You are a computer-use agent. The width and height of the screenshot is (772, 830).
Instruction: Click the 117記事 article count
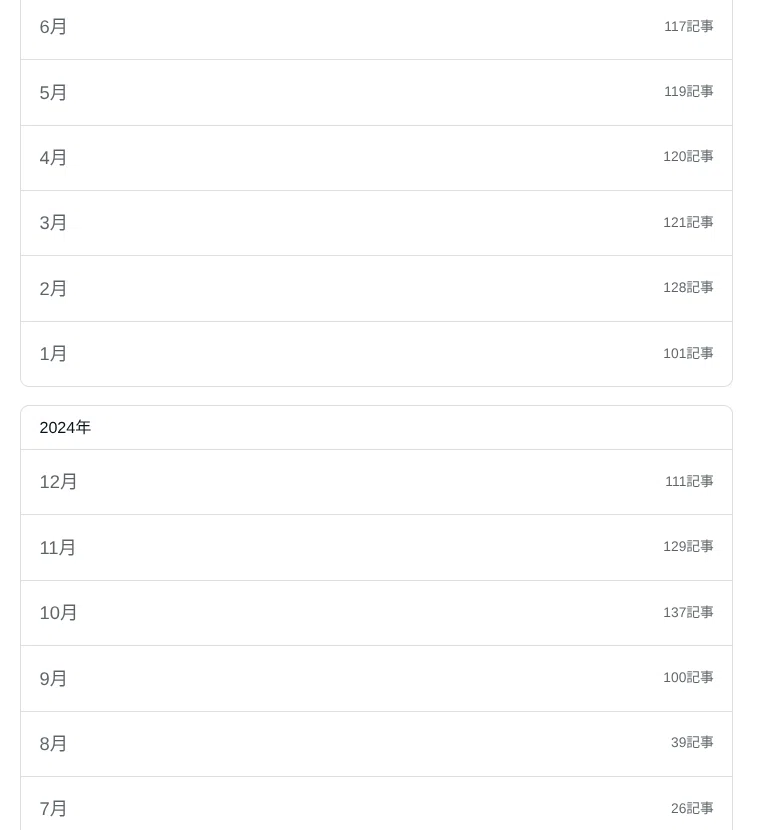688,26
